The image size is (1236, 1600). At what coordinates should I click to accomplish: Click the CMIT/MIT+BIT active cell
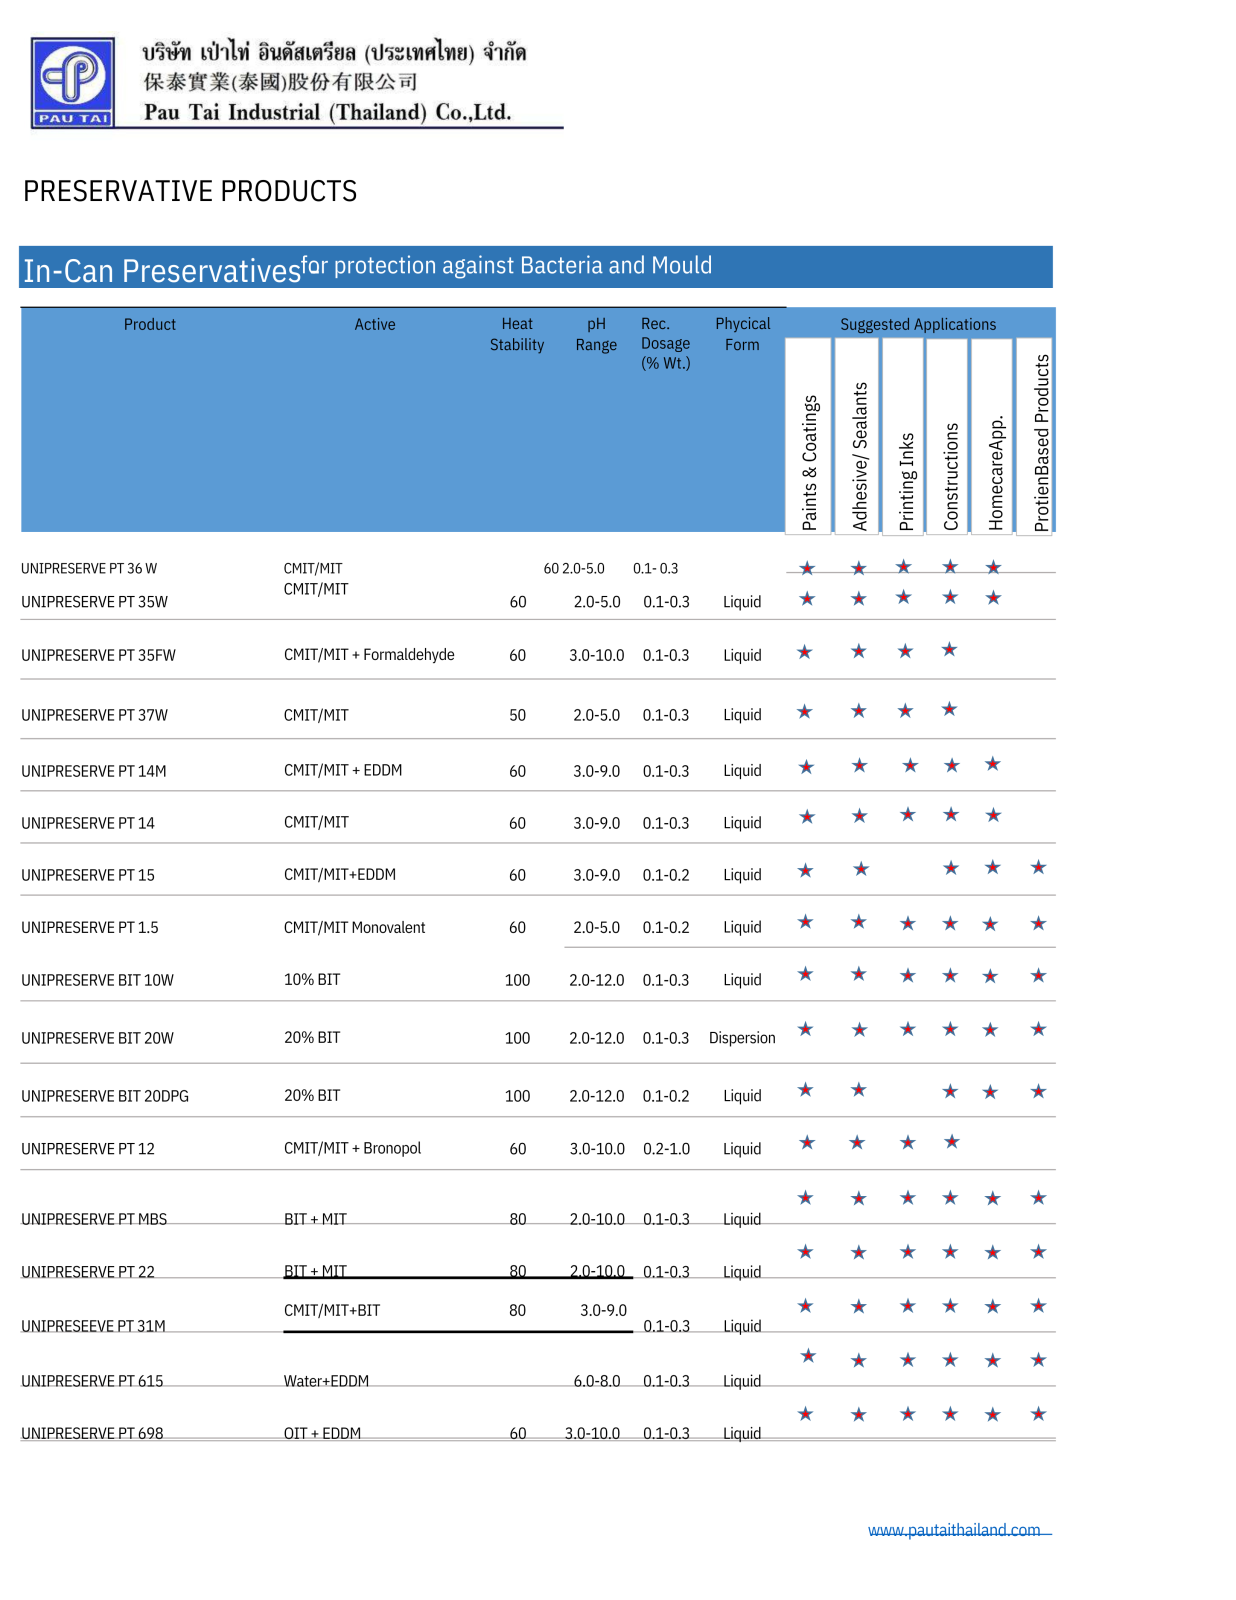coord(332,1310)
